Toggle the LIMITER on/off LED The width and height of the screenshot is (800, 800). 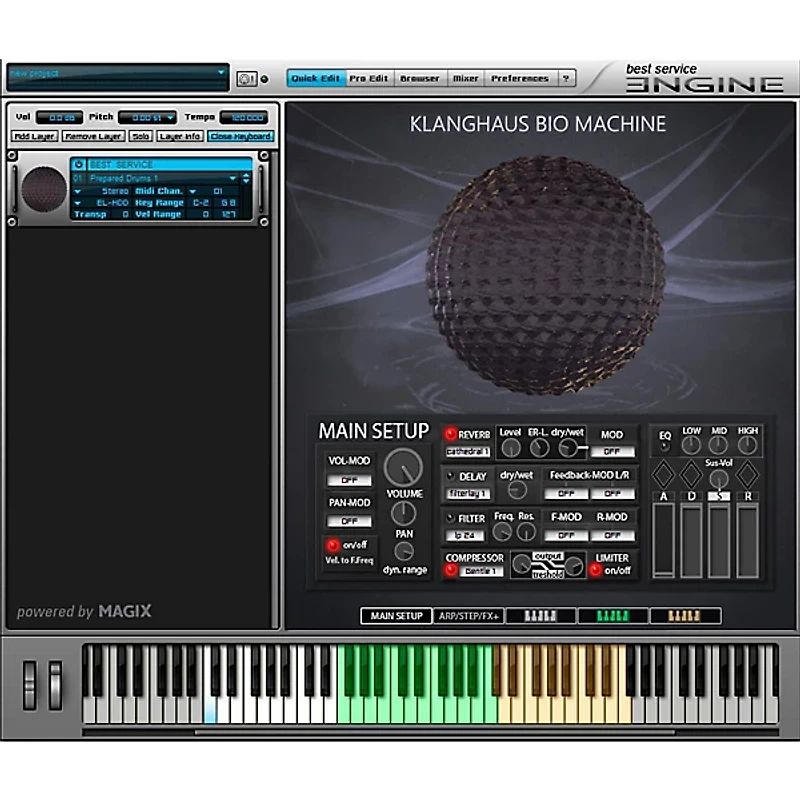[596, 570]
